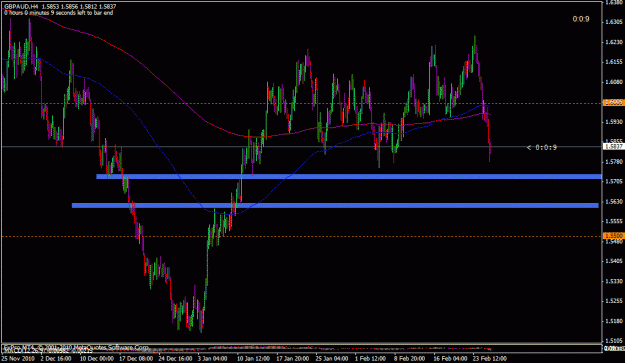This screenshot has height=363, width=625.
Task: Click the orange 1.6005 price level tag
Action: click(613, 102)
